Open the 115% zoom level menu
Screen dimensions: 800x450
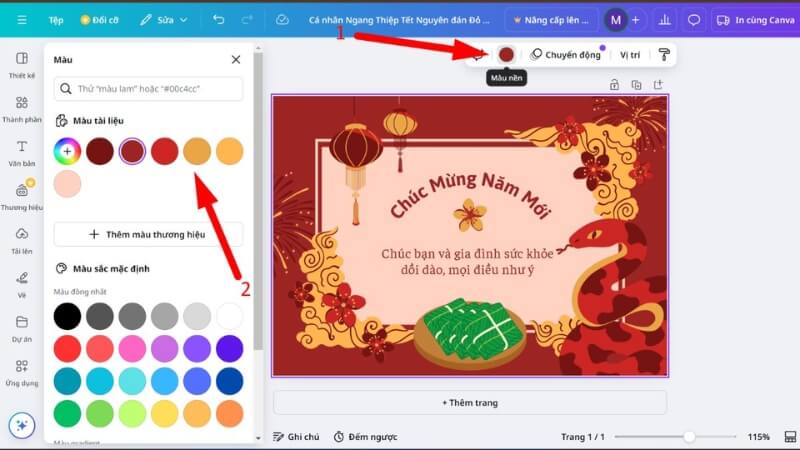click(x=759, y=437)
